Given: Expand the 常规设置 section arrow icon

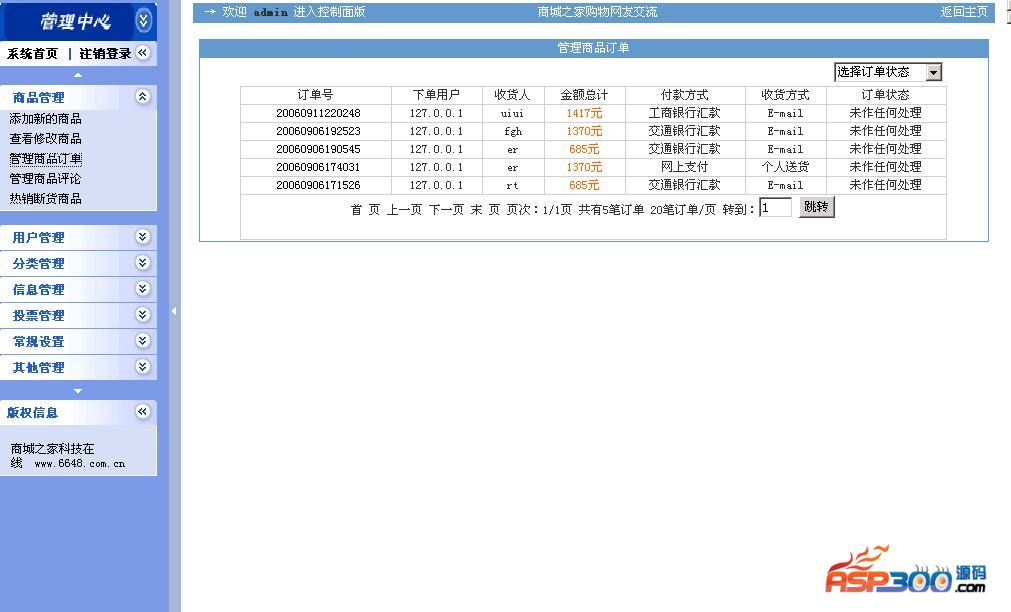Looking at the screenshot, I should tap(142, 341).
